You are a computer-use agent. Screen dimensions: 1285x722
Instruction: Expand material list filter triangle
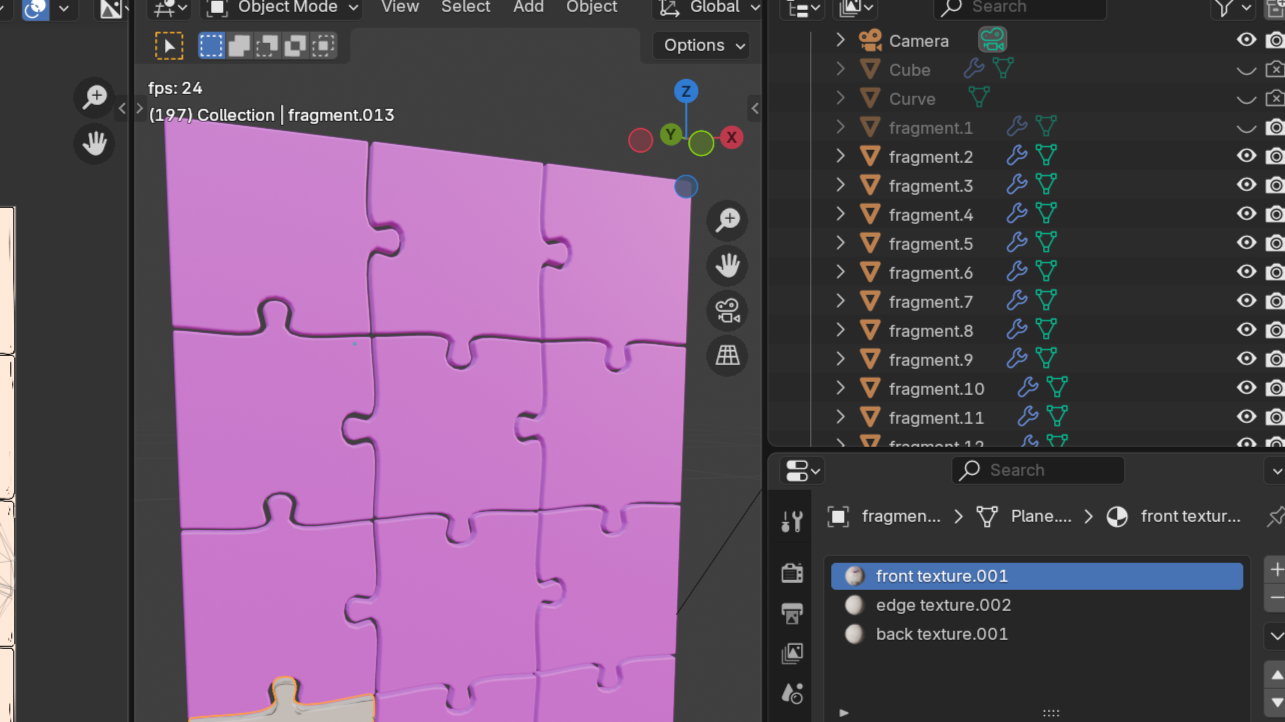[x=844, y=713]
